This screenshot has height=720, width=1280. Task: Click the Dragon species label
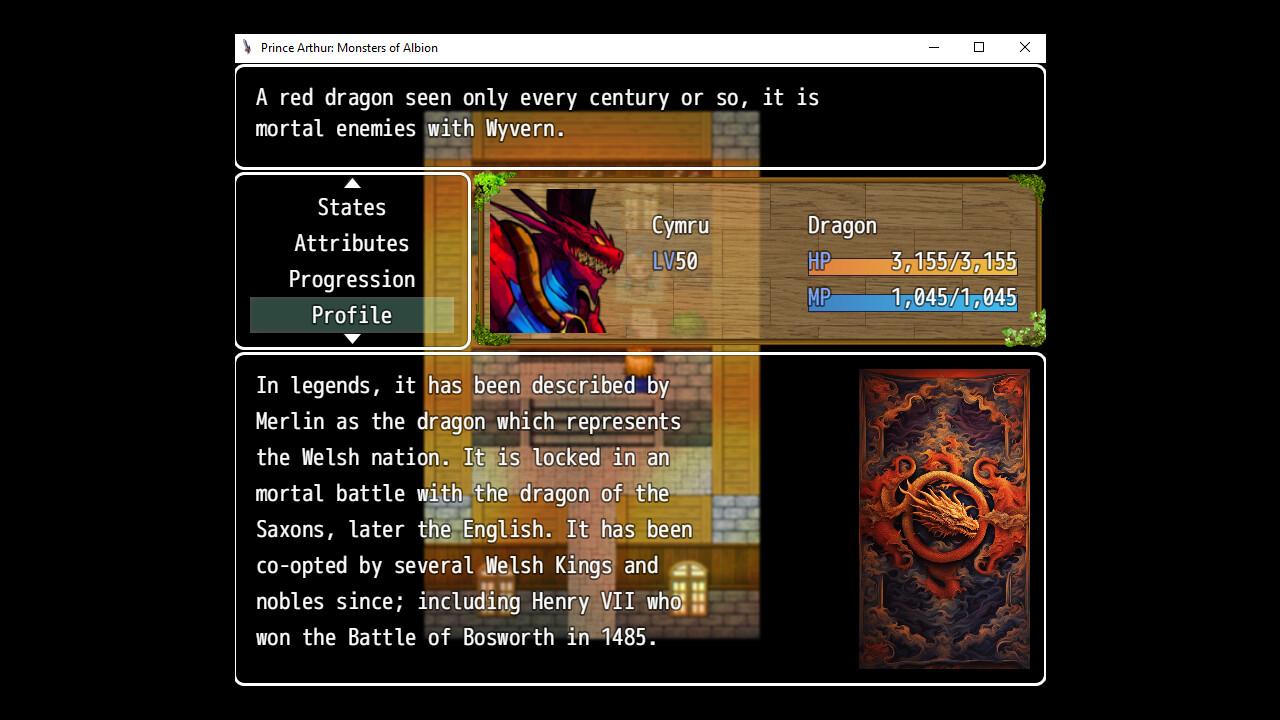tap(841, 225)
